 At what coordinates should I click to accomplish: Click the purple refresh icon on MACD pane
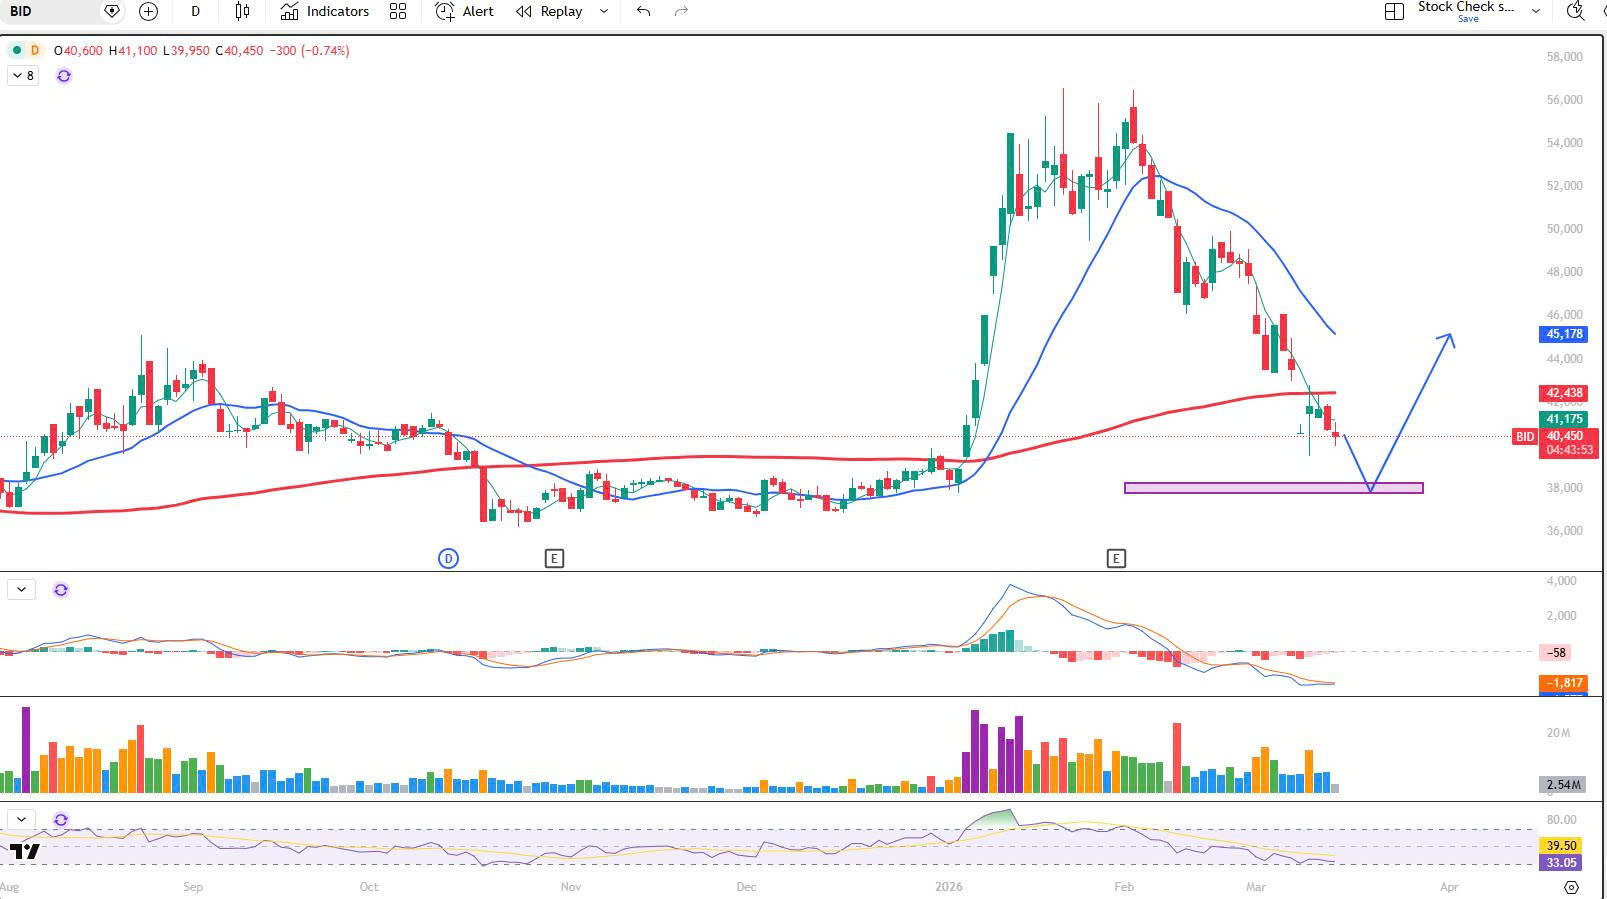(x=61, y=590)
